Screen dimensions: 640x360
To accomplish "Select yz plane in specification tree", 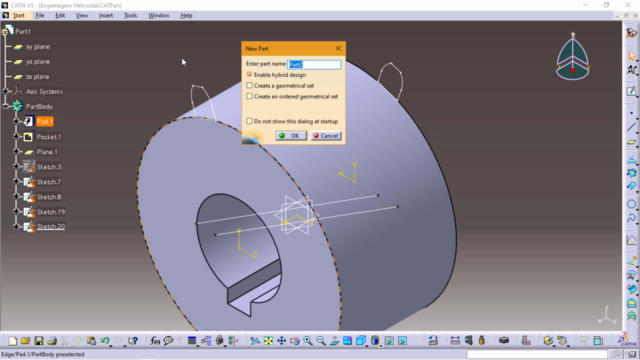I will pos(38,62).
